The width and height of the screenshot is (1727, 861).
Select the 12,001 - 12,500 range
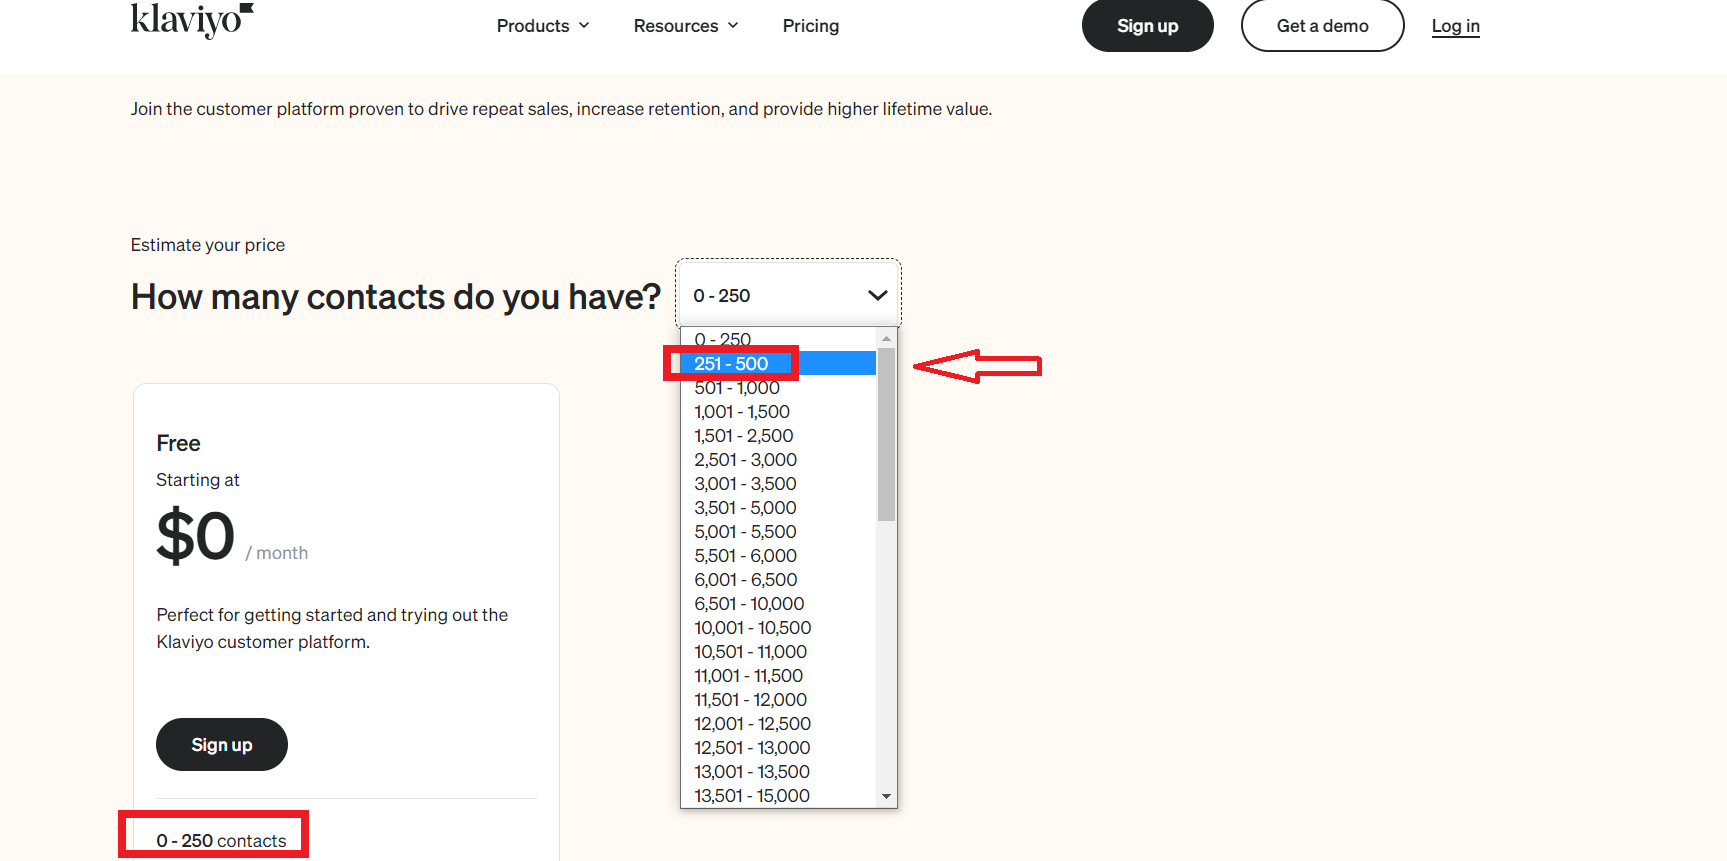point(778,724)
